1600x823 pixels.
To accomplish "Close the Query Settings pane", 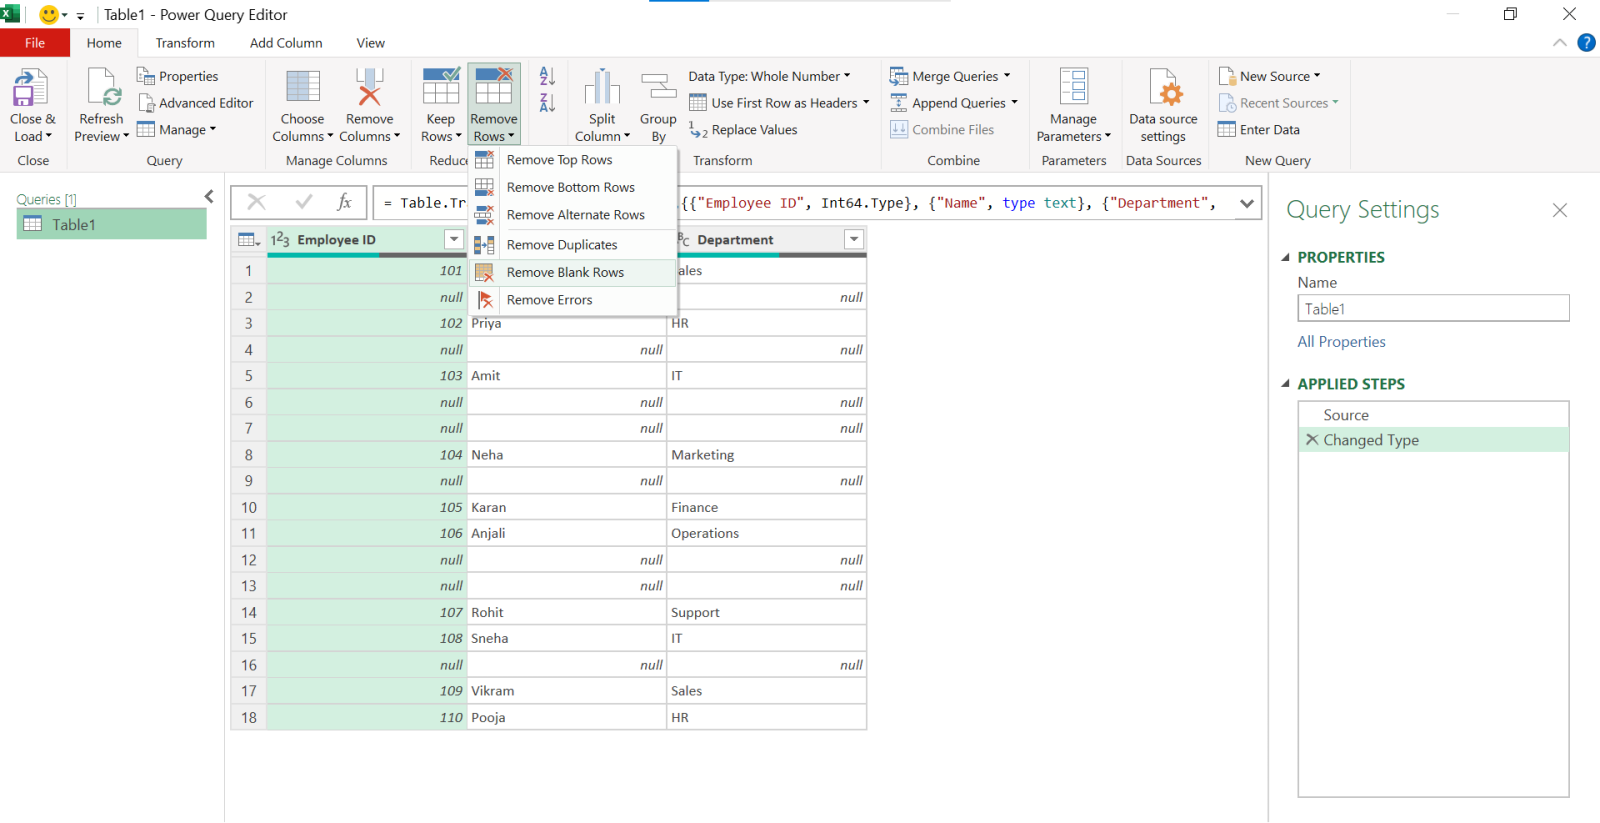I will click(x=1559, y=210).
